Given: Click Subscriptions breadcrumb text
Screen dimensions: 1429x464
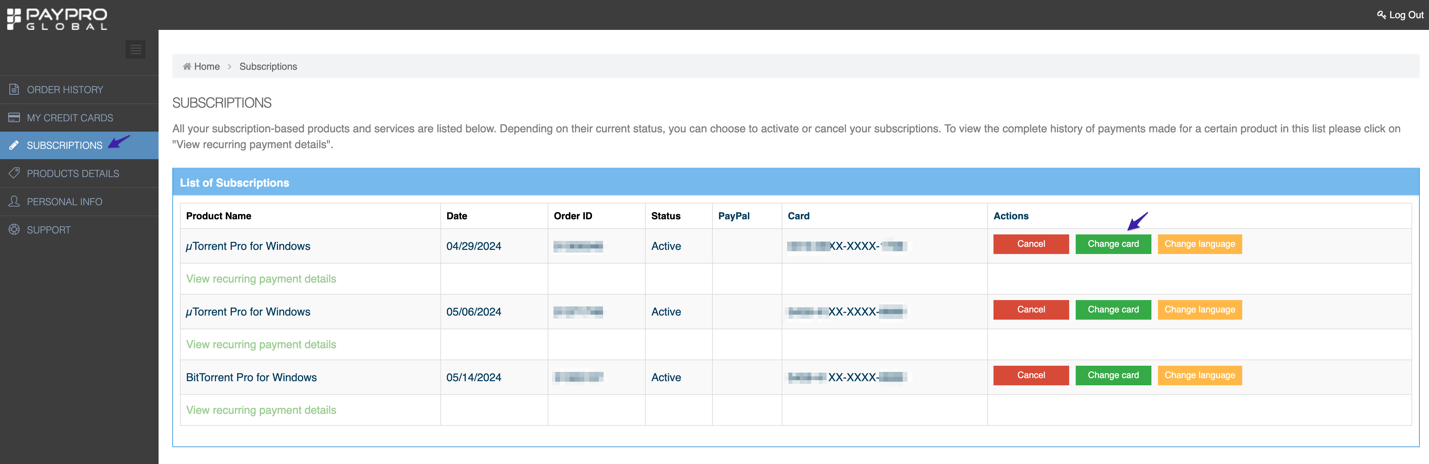Looking at the screenshot, I should (268, 66).
